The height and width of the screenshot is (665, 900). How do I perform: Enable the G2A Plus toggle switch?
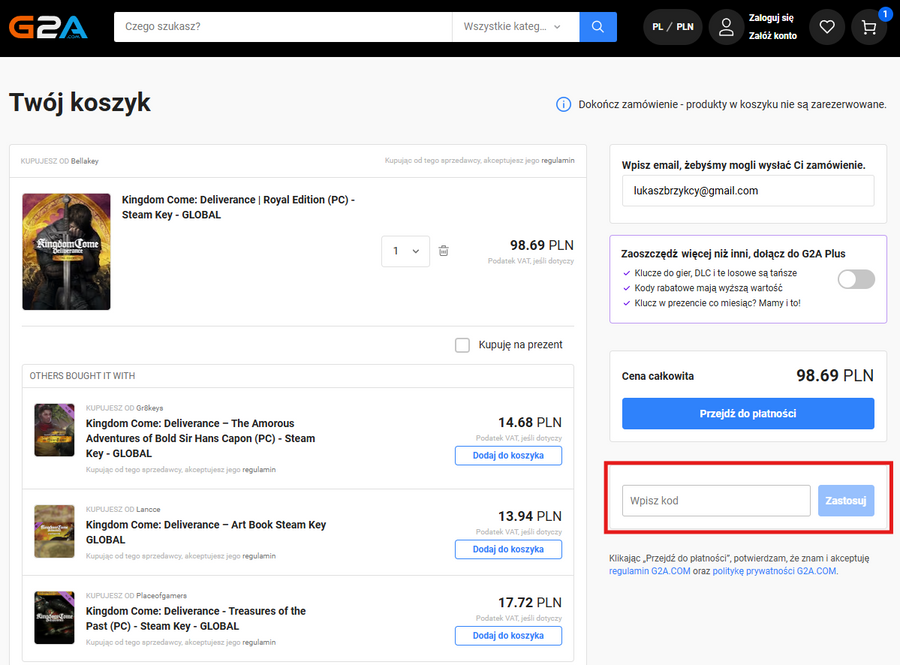coord(856,279)
